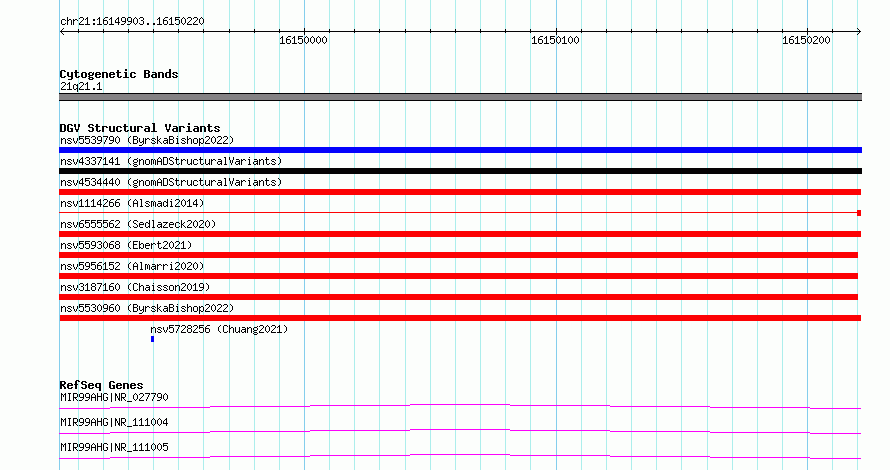The height and width of the screenshot is (470, 890).
Task: Open MIR99AHG|NR_111005 transcript label
Action: click(114, 447)
